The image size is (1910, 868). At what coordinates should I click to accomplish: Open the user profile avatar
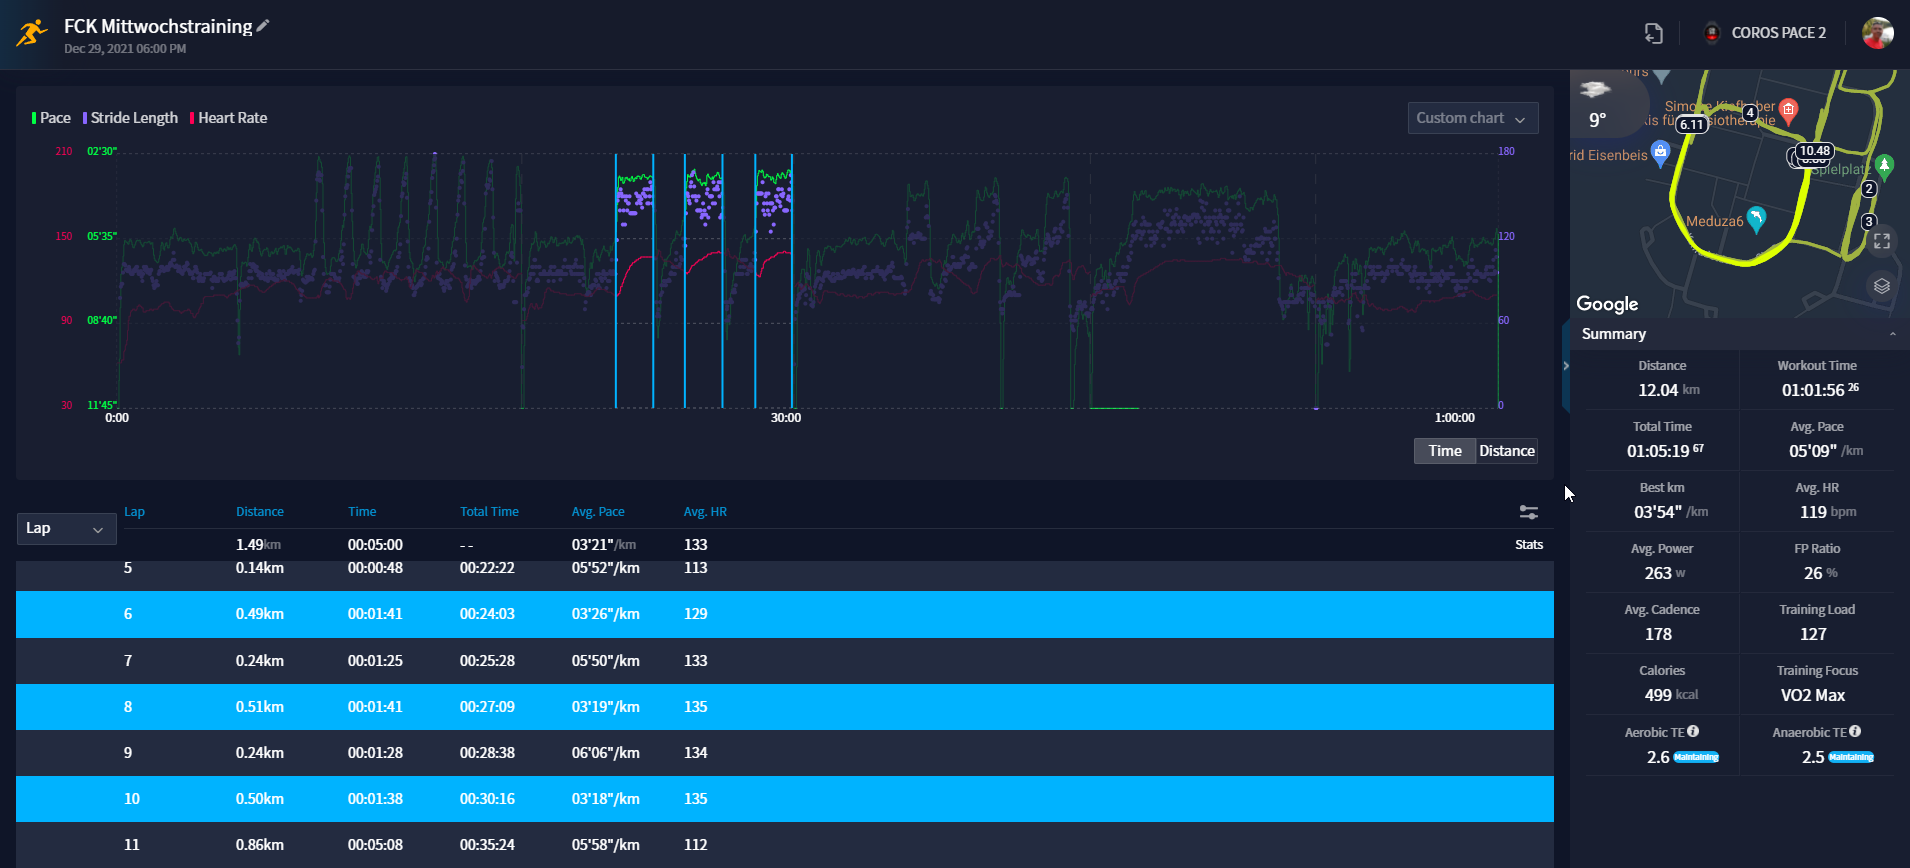pos(1877,33)
